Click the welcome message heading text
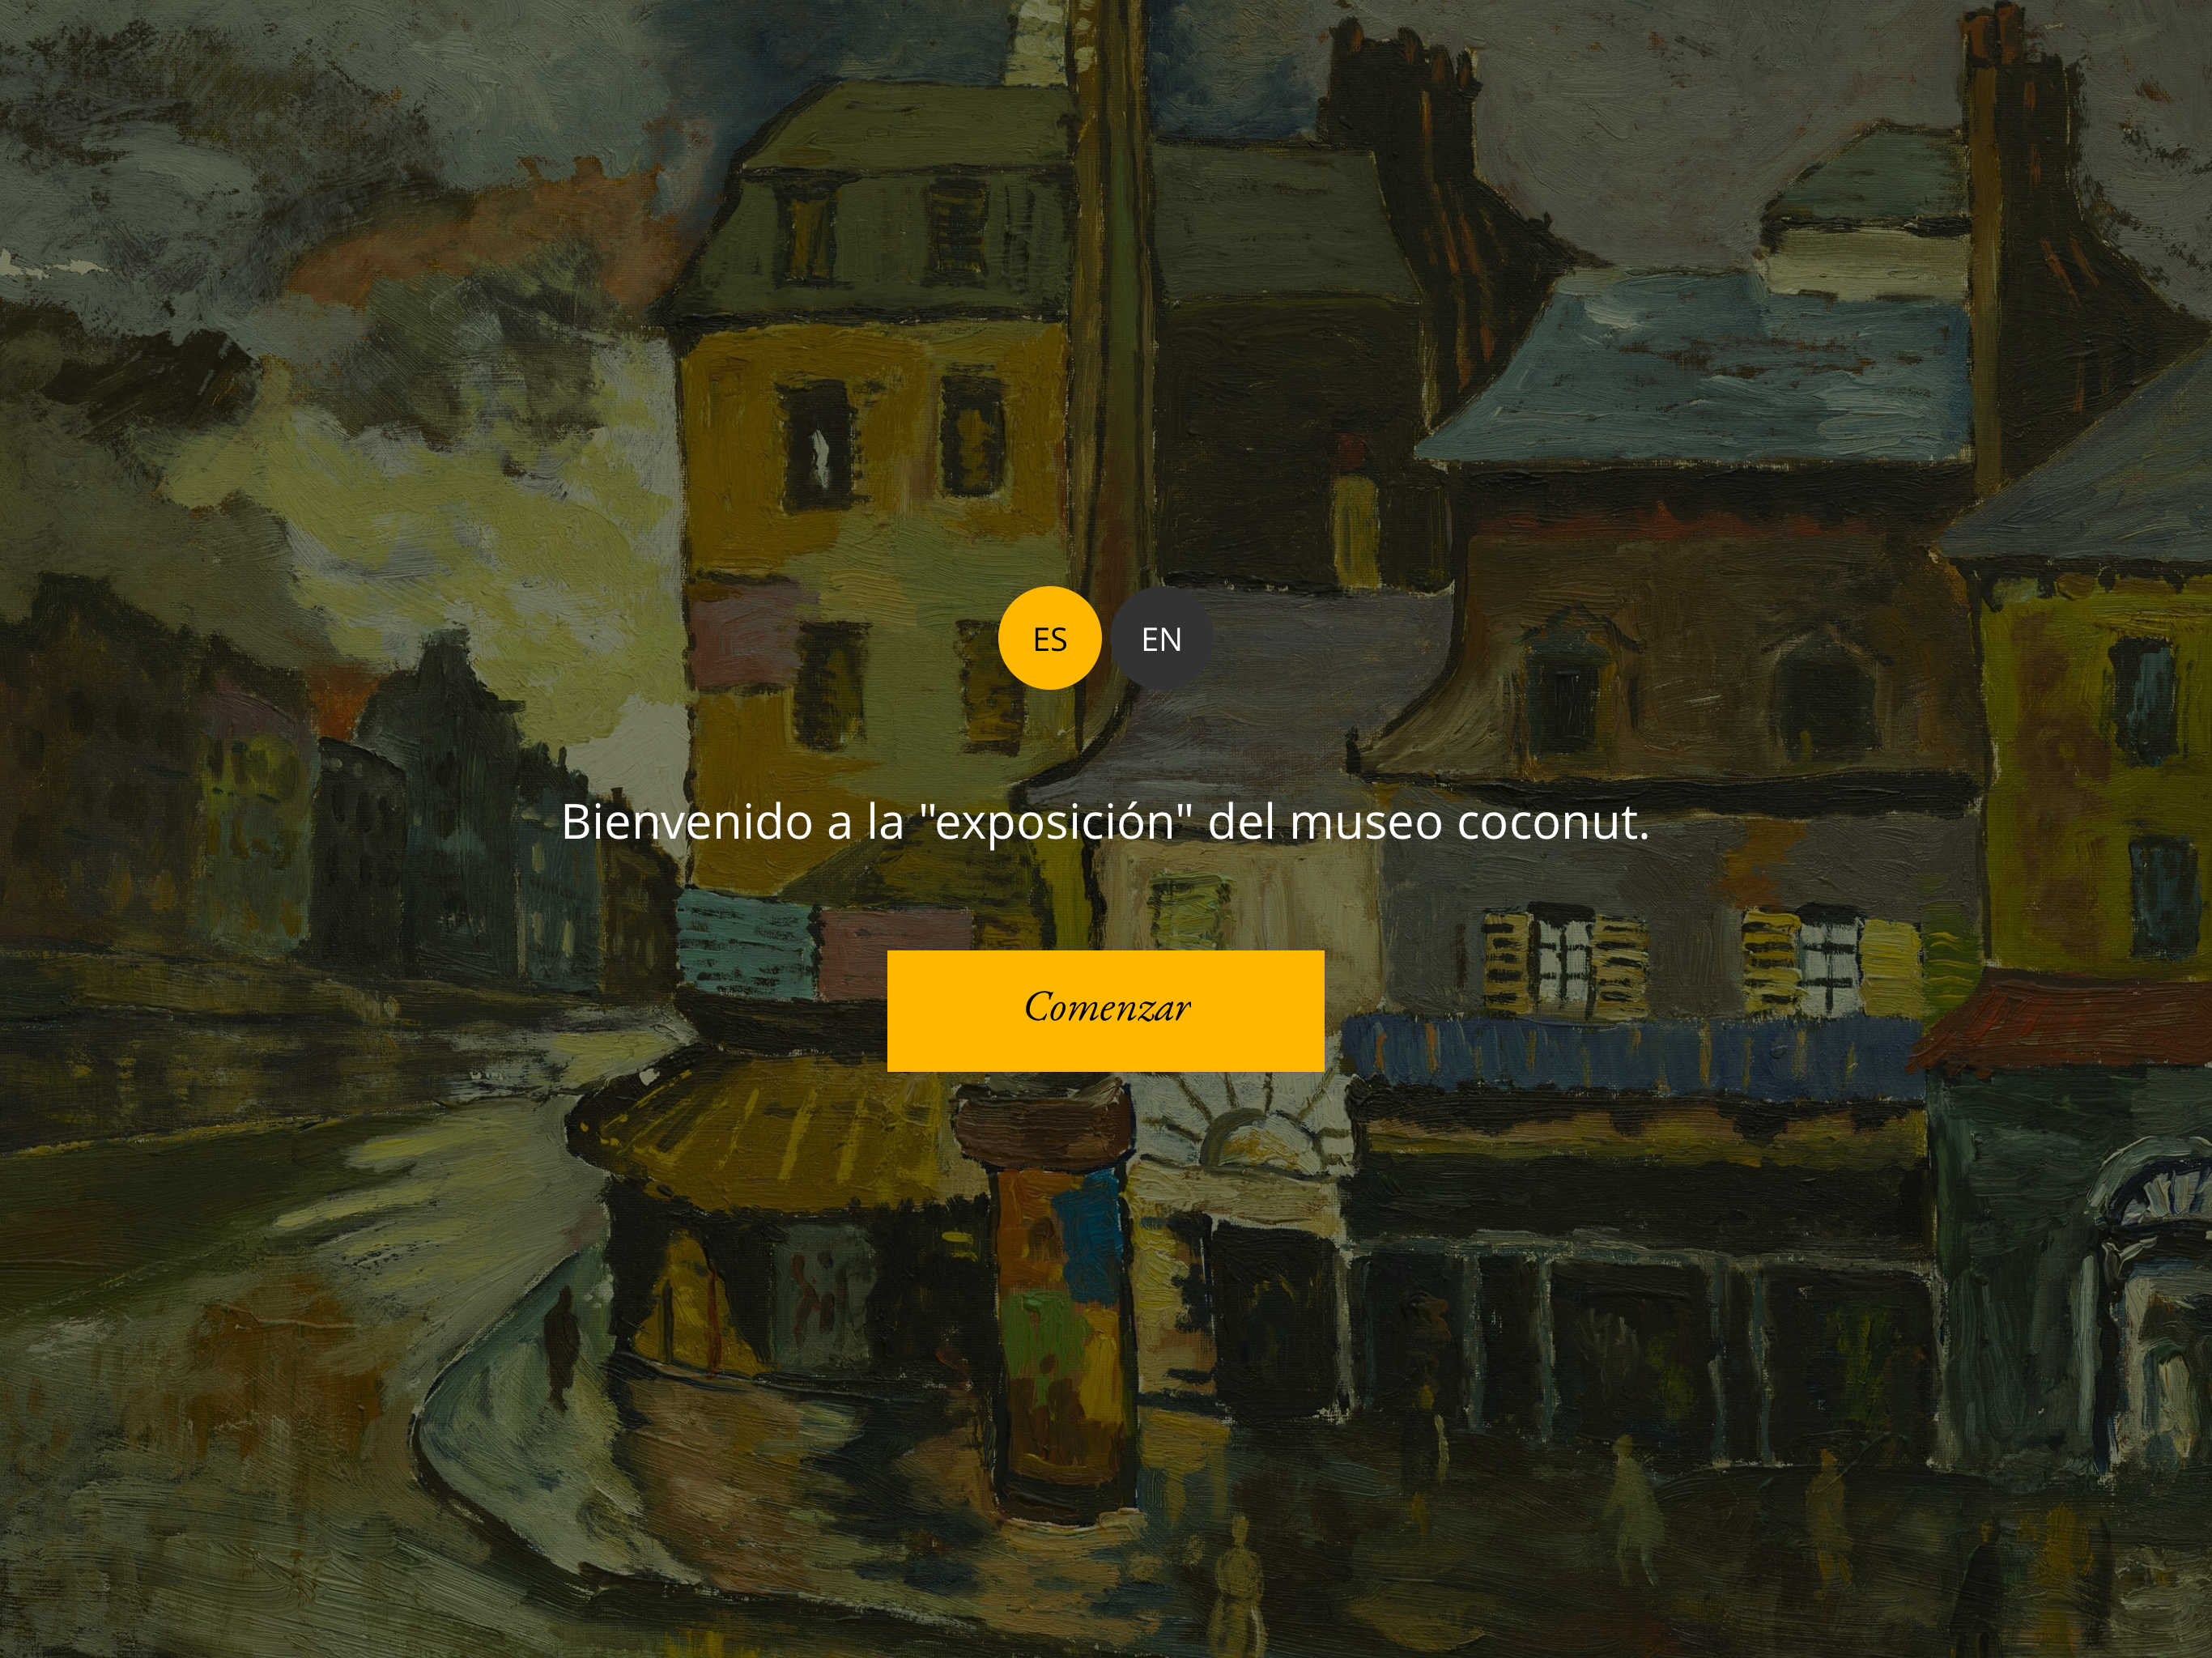2212x1658 pixels. pyautogui.click(x=1105, y=821)
